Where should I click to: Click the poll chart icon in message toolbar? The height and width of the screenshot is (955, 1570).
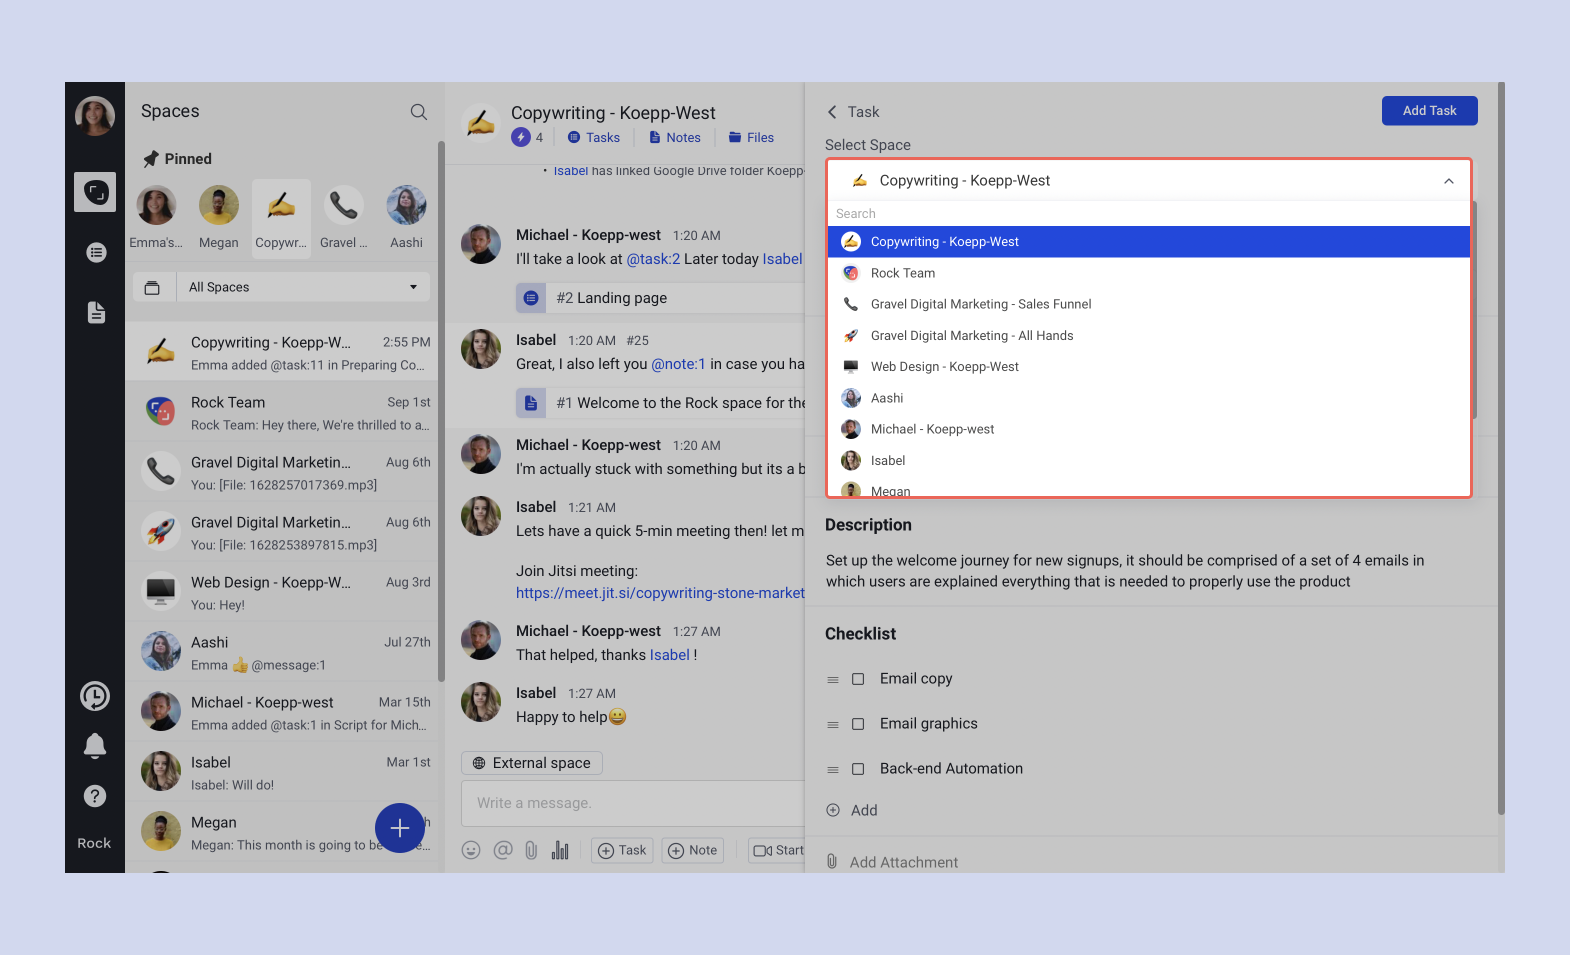point(560,850)
